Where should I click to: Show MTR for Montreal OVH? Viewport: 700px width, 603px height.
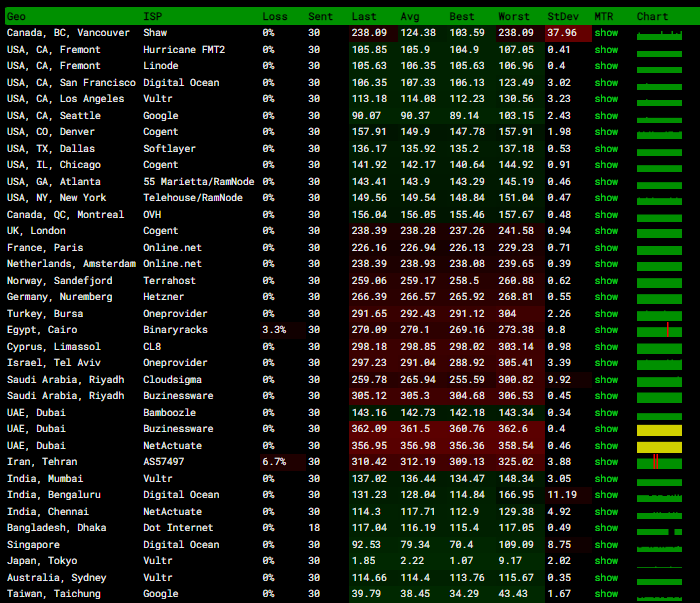coord(606,215)
